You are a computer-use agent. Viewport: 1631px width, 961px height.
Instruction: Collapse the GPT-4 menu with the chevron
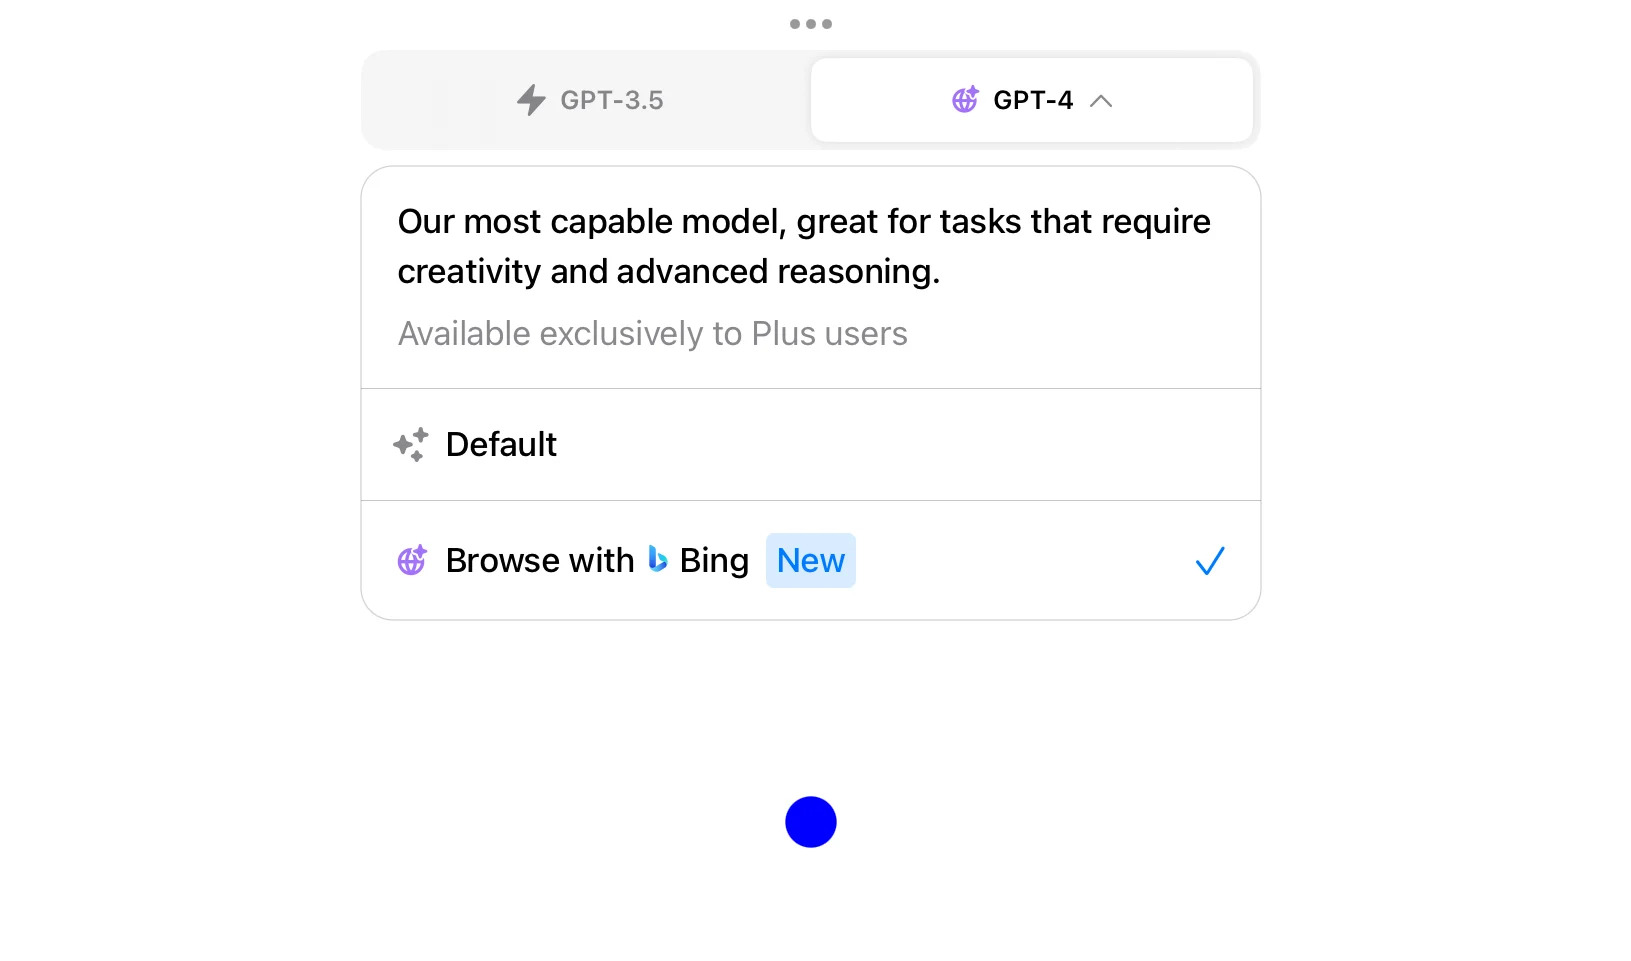click(x=1101, y=101)
